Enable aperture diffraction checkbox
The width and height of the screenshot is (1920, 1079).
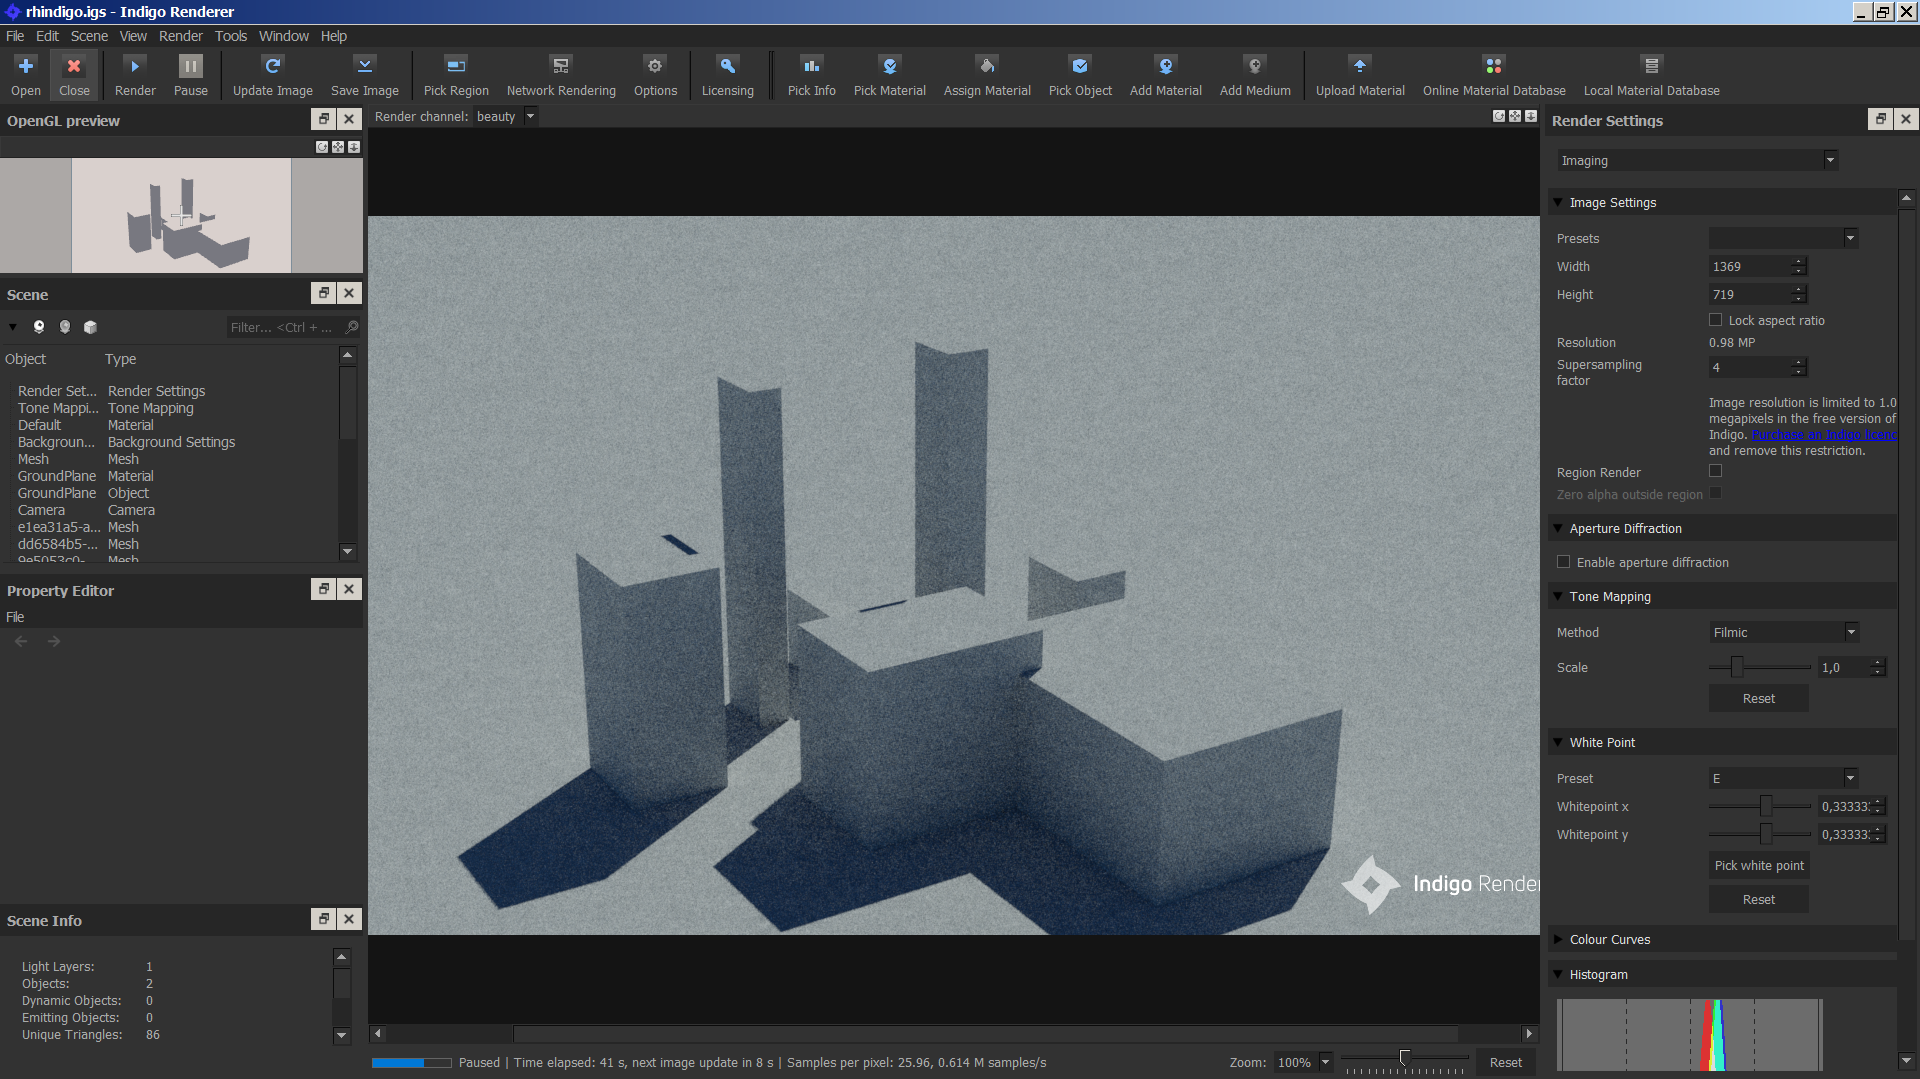(x=1564, y=562)
